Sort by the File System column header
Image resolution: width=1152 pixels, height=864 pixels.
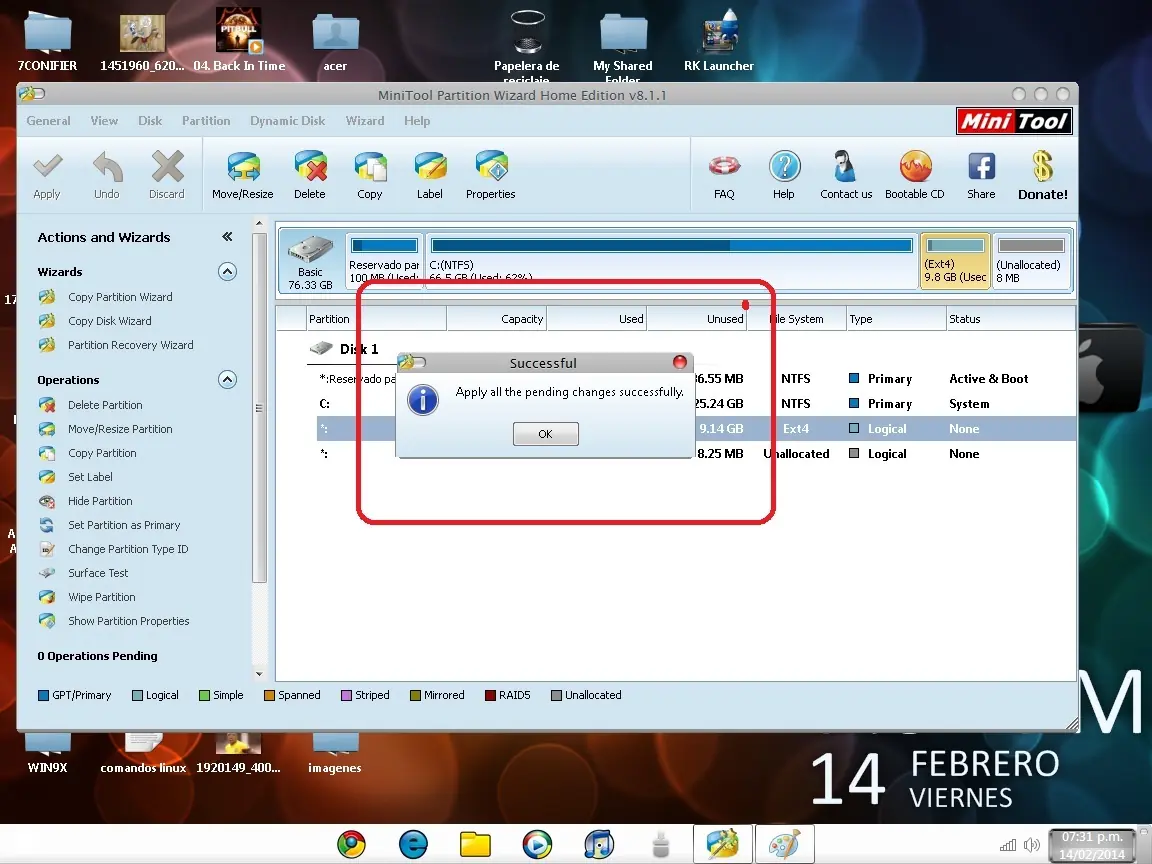[796, 319]
